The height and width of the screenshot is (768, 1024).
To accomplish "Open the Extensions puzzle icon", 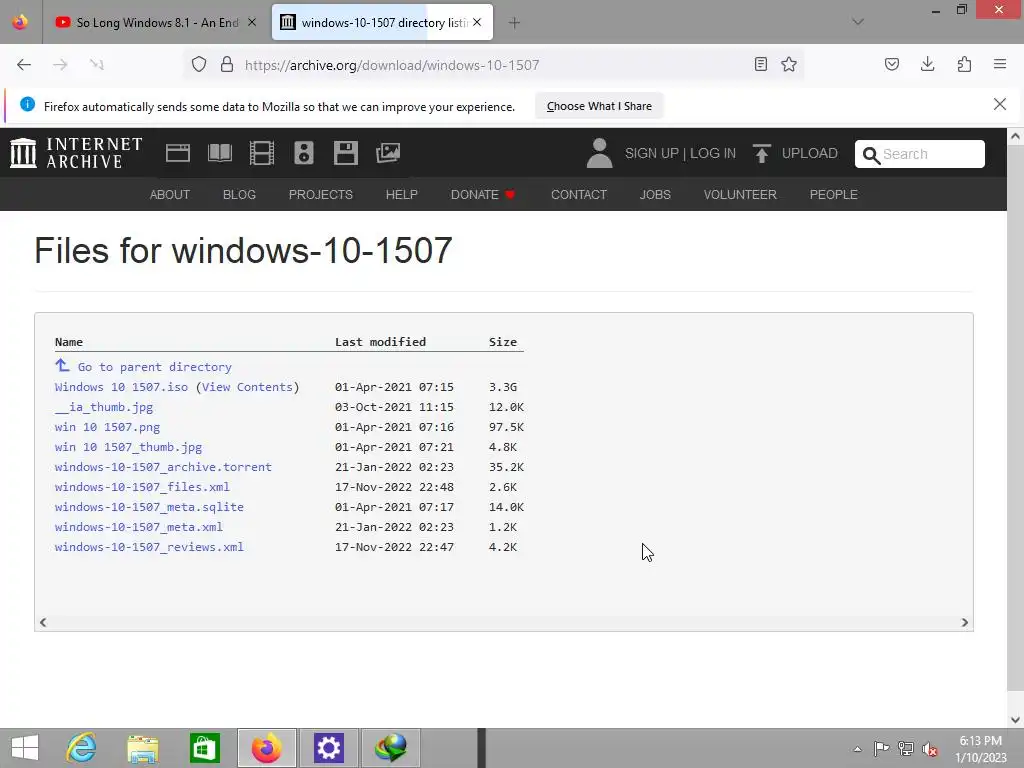I will coord(964,64).
